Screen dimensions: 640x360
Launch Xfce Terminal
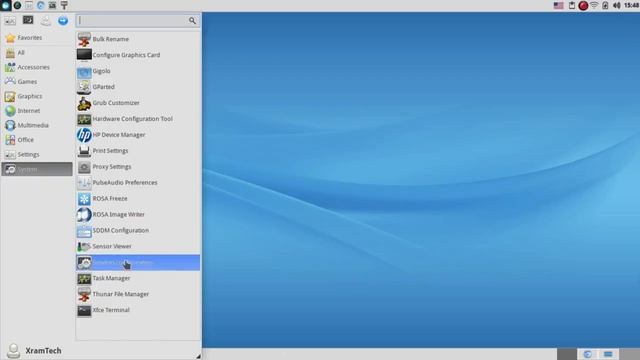click(138, 310)
